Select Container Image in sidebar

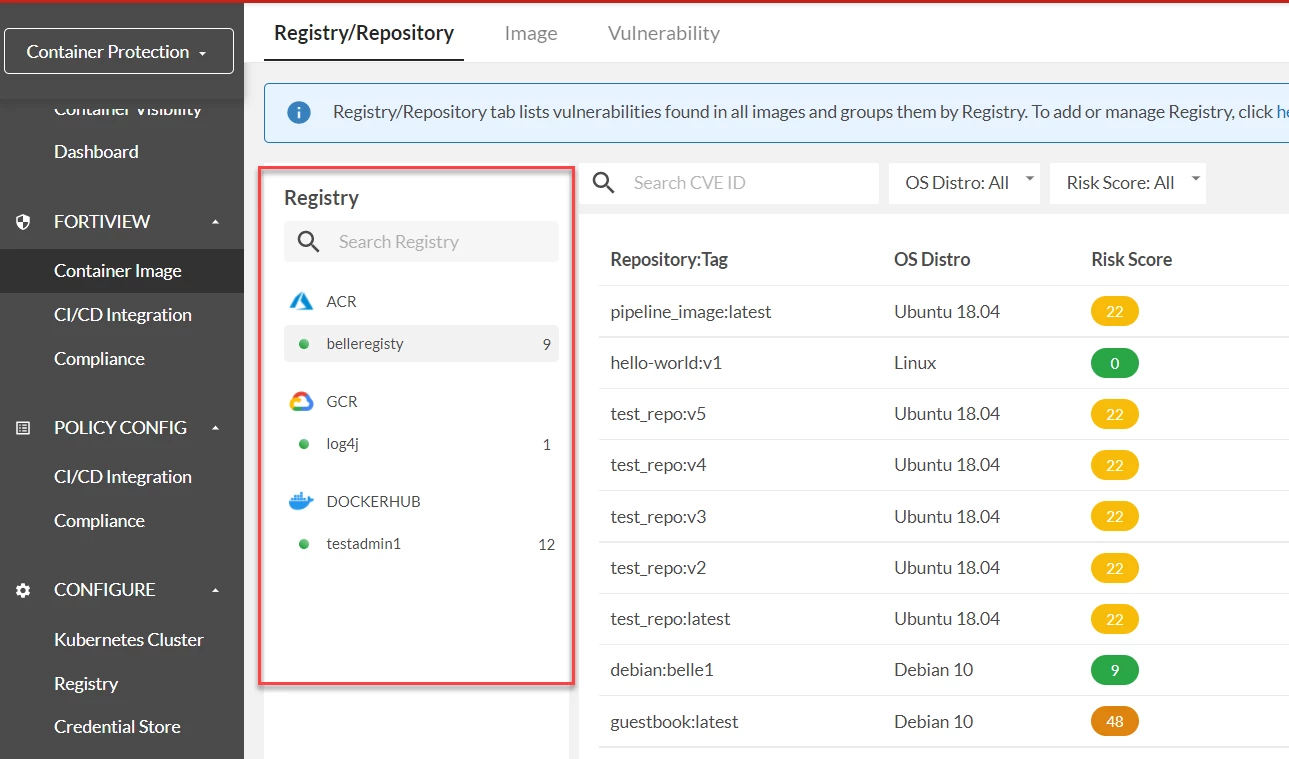(x=122, y=271)
